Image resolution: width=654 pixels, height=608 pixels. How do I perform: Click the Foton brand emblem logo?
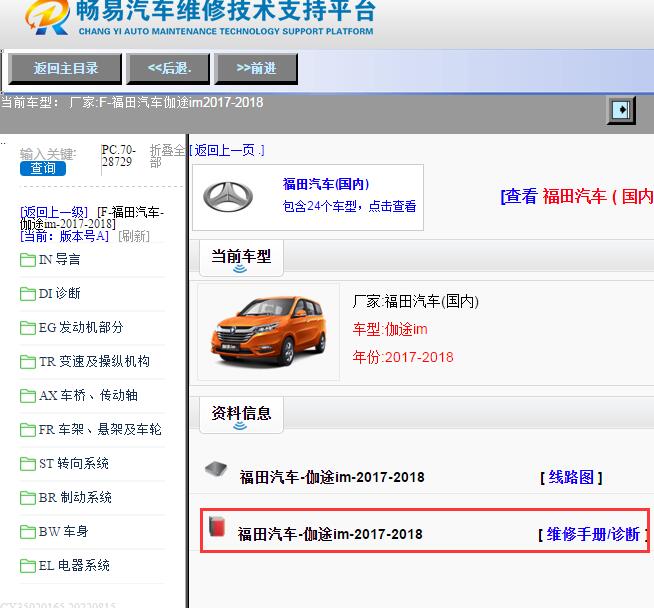228,197
